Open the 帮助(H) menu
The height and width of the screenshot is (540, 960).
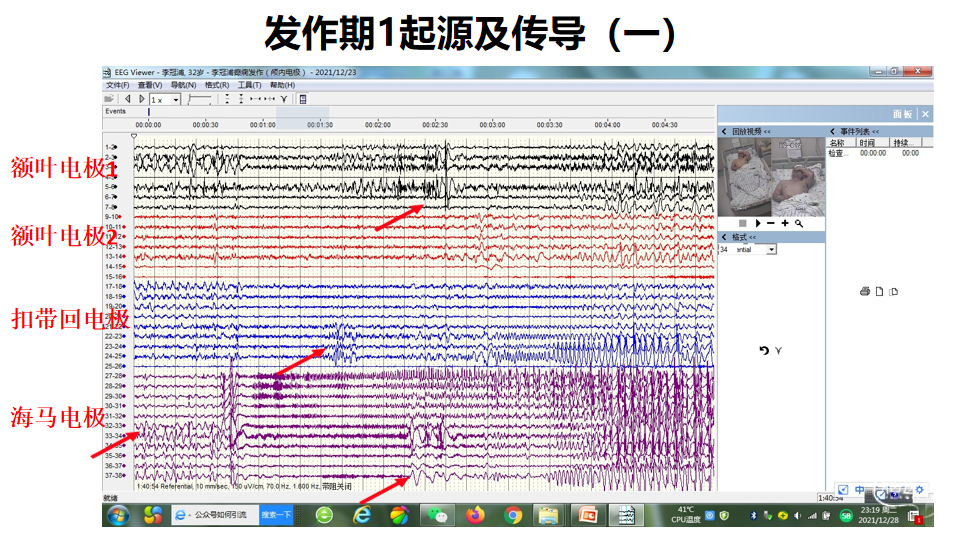pos(282,85)
